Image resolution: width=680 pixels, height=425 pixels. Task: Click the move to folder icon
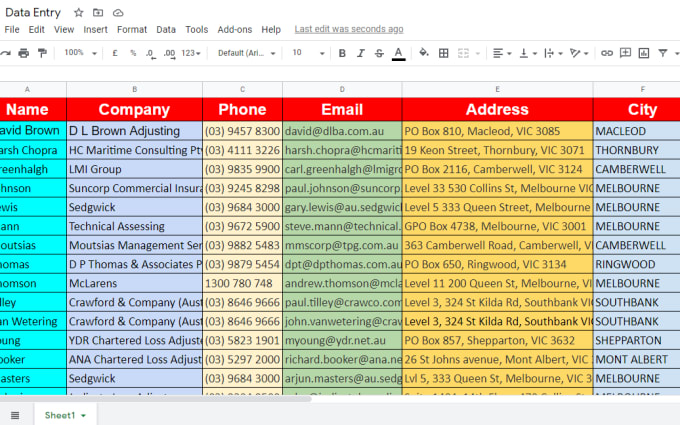(x=98, y=13)
